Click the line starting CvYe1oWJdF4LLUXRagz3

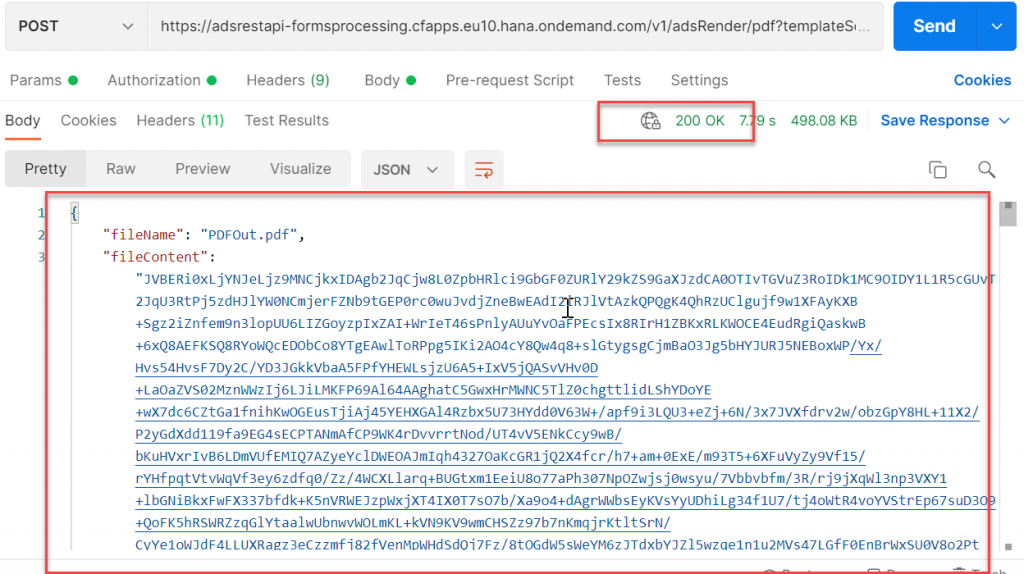click(557, 545)
